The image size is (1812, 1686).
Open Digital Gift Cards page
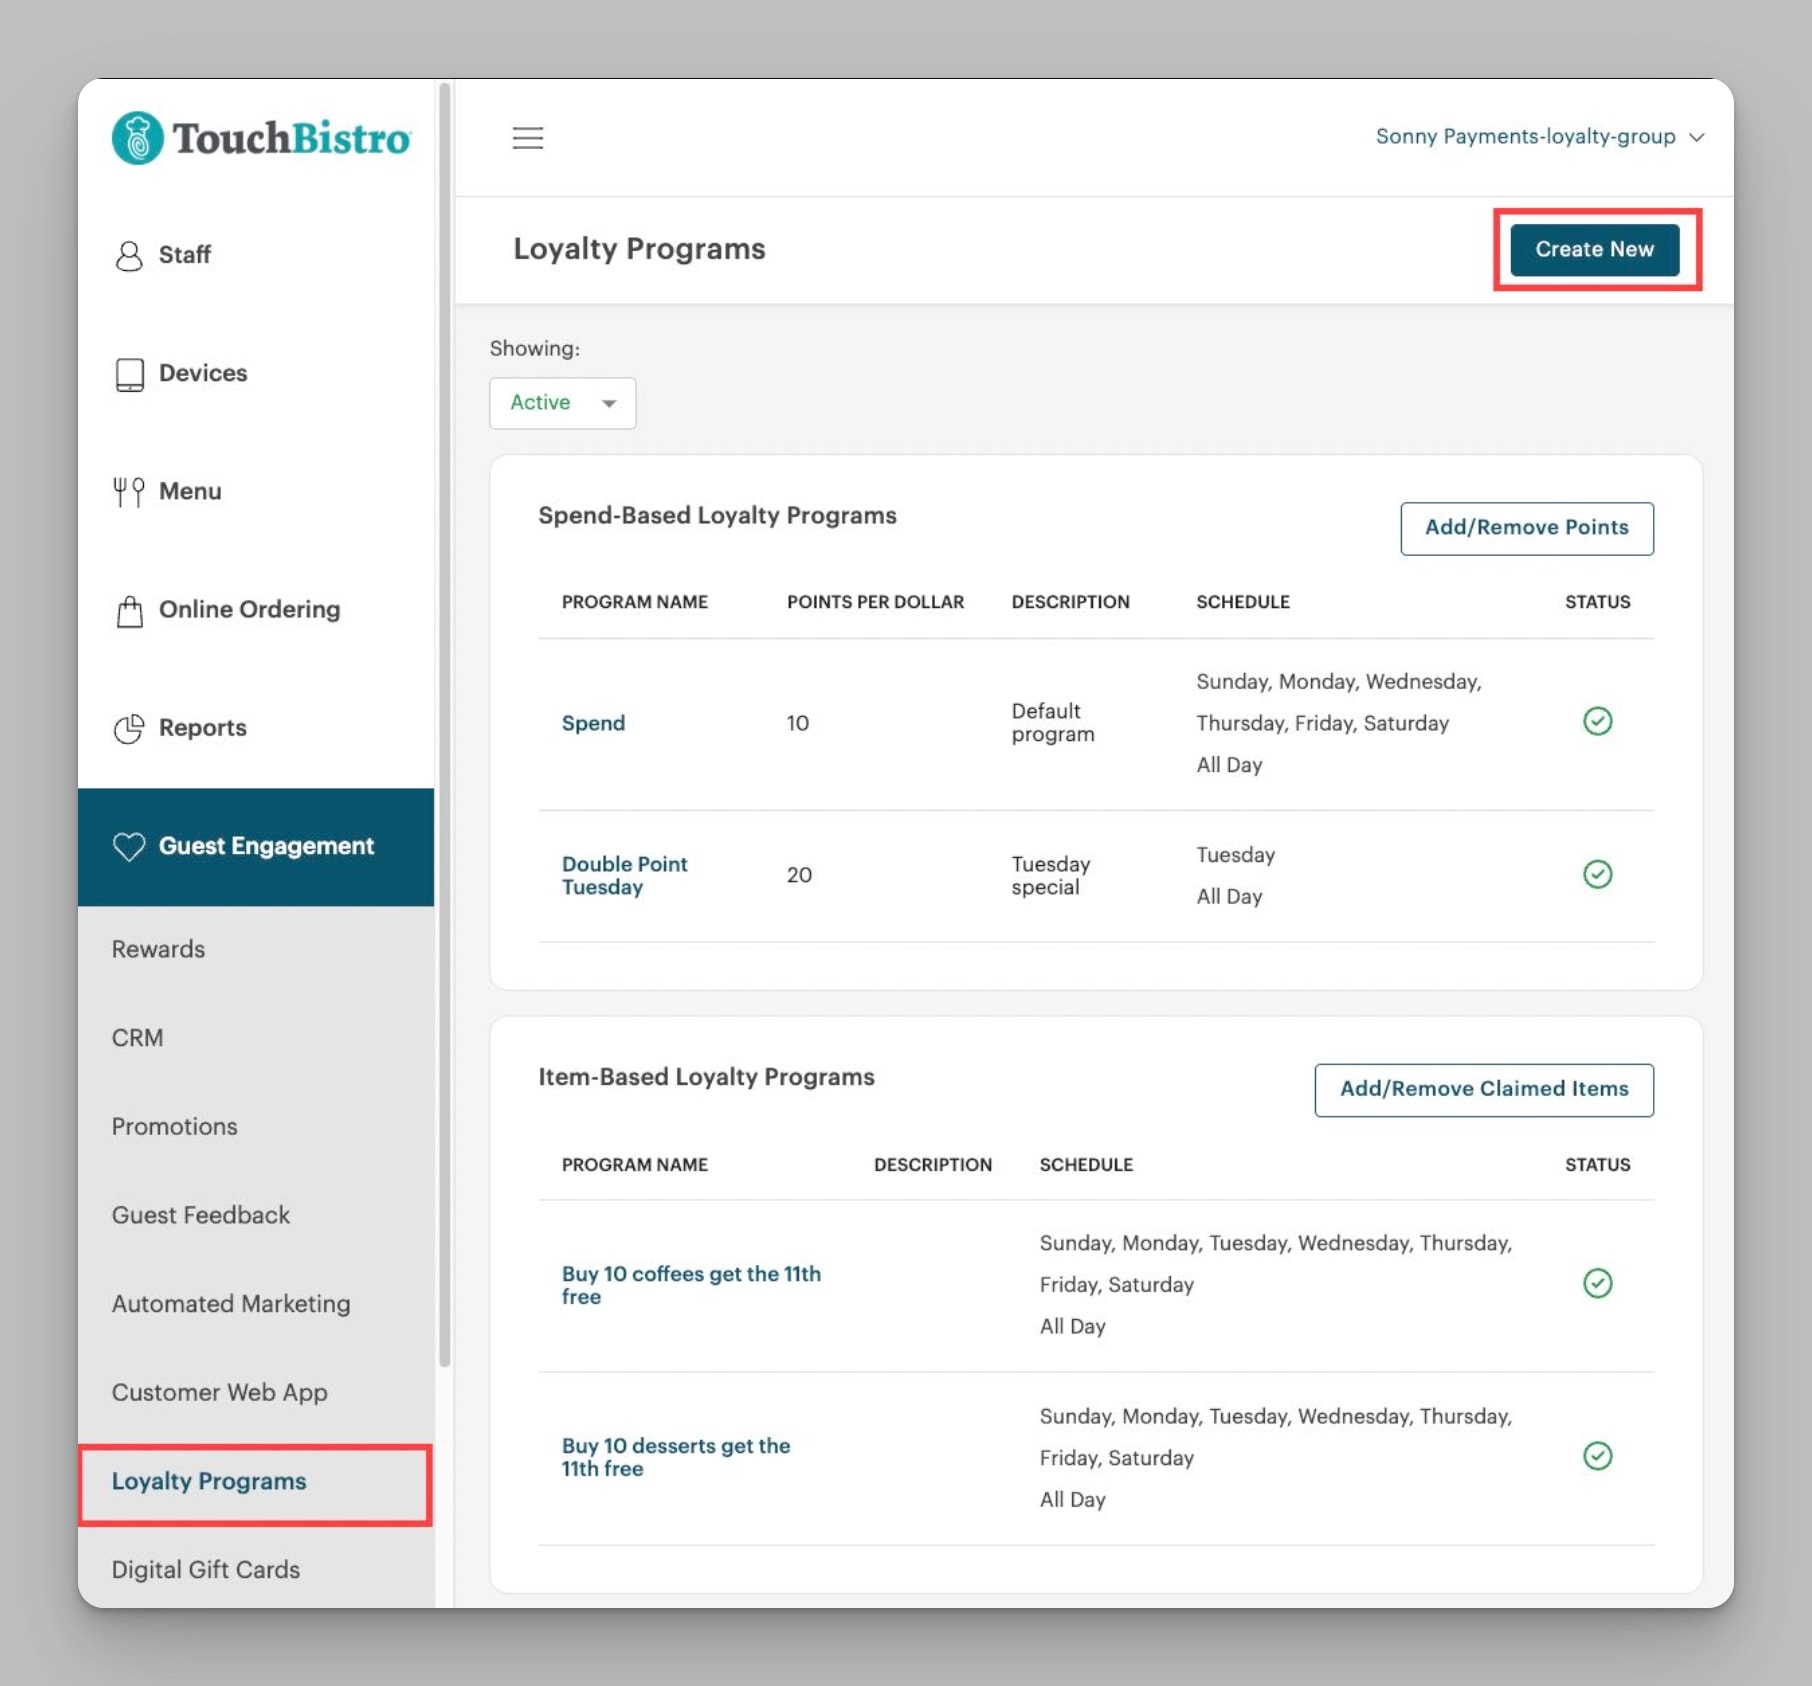tap(256, 1570)
